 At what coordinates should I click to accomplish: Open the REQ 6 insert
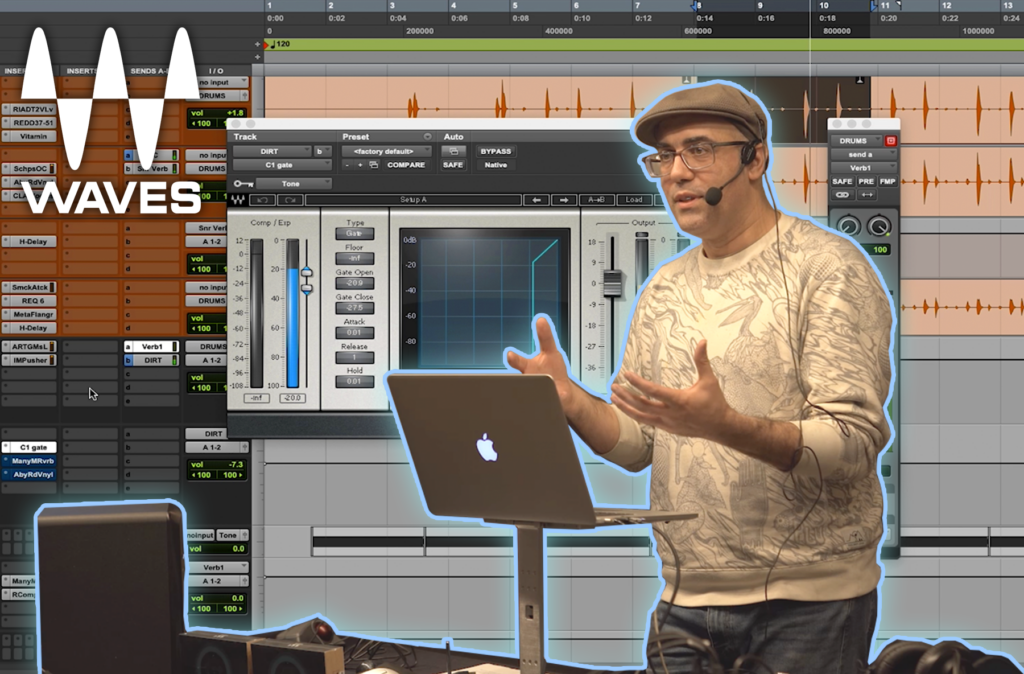29,301
